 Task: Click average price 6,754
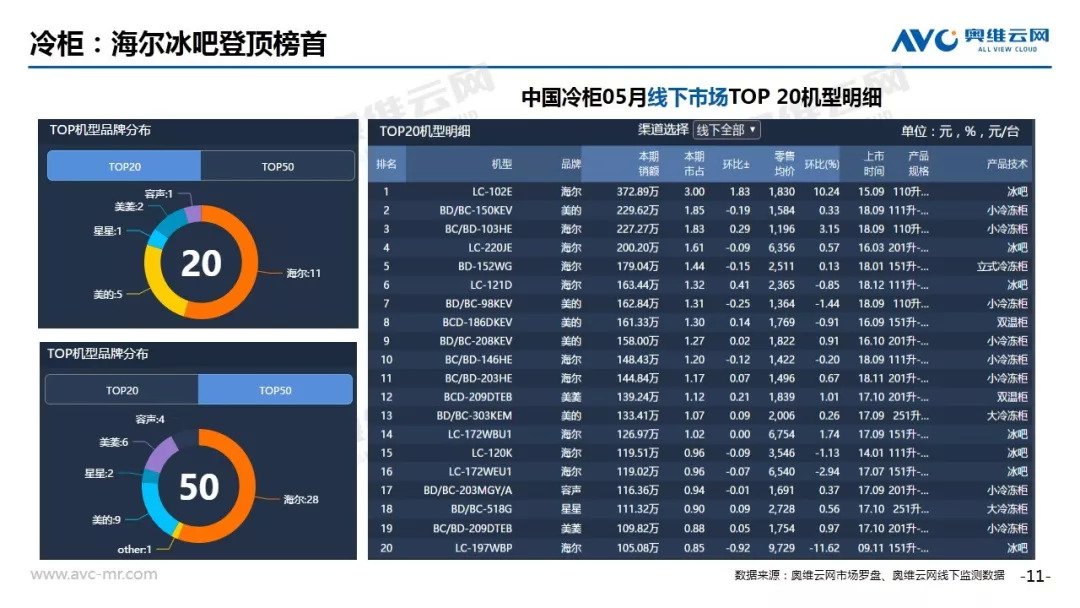tap(782, 434)
